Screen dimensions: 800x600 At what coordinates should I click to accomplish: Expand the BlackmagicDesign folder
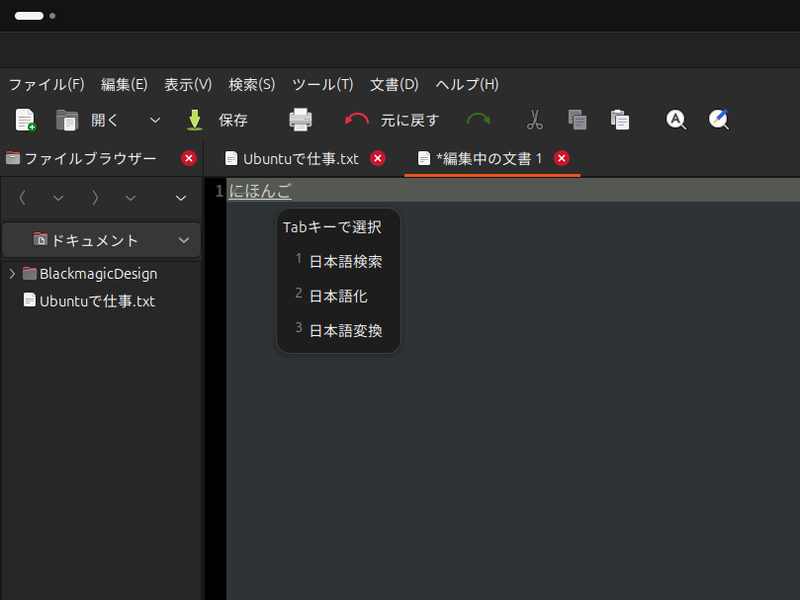pos(13,273)
